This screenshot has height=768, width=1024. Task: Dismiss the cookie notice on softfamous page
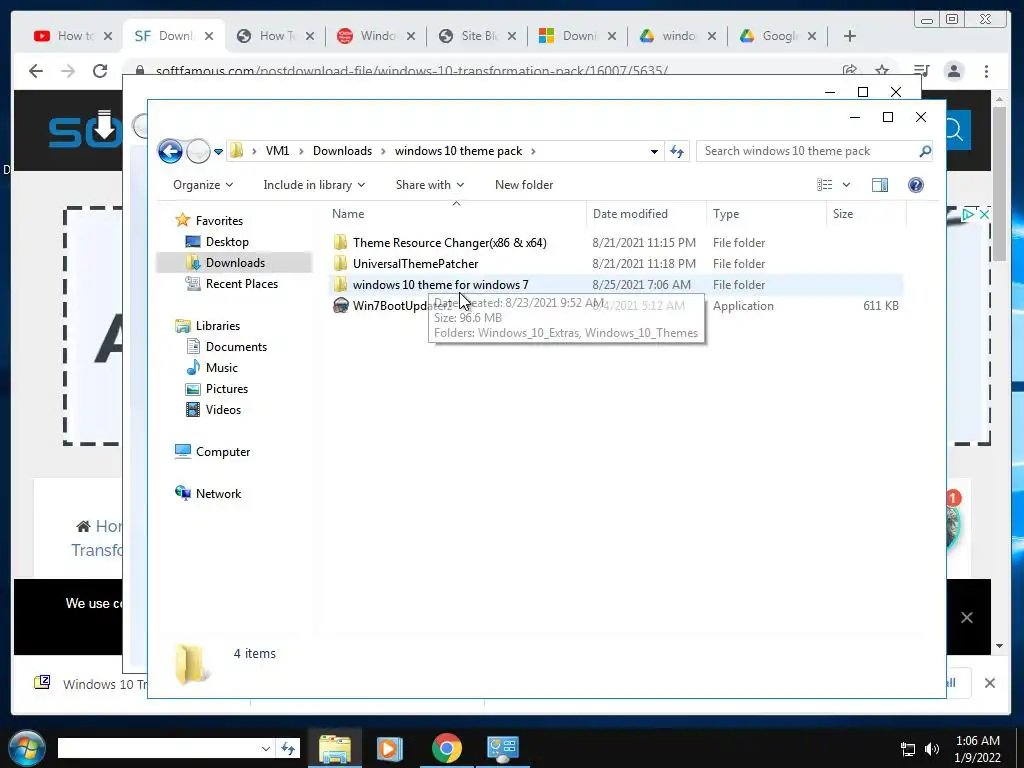967,617
